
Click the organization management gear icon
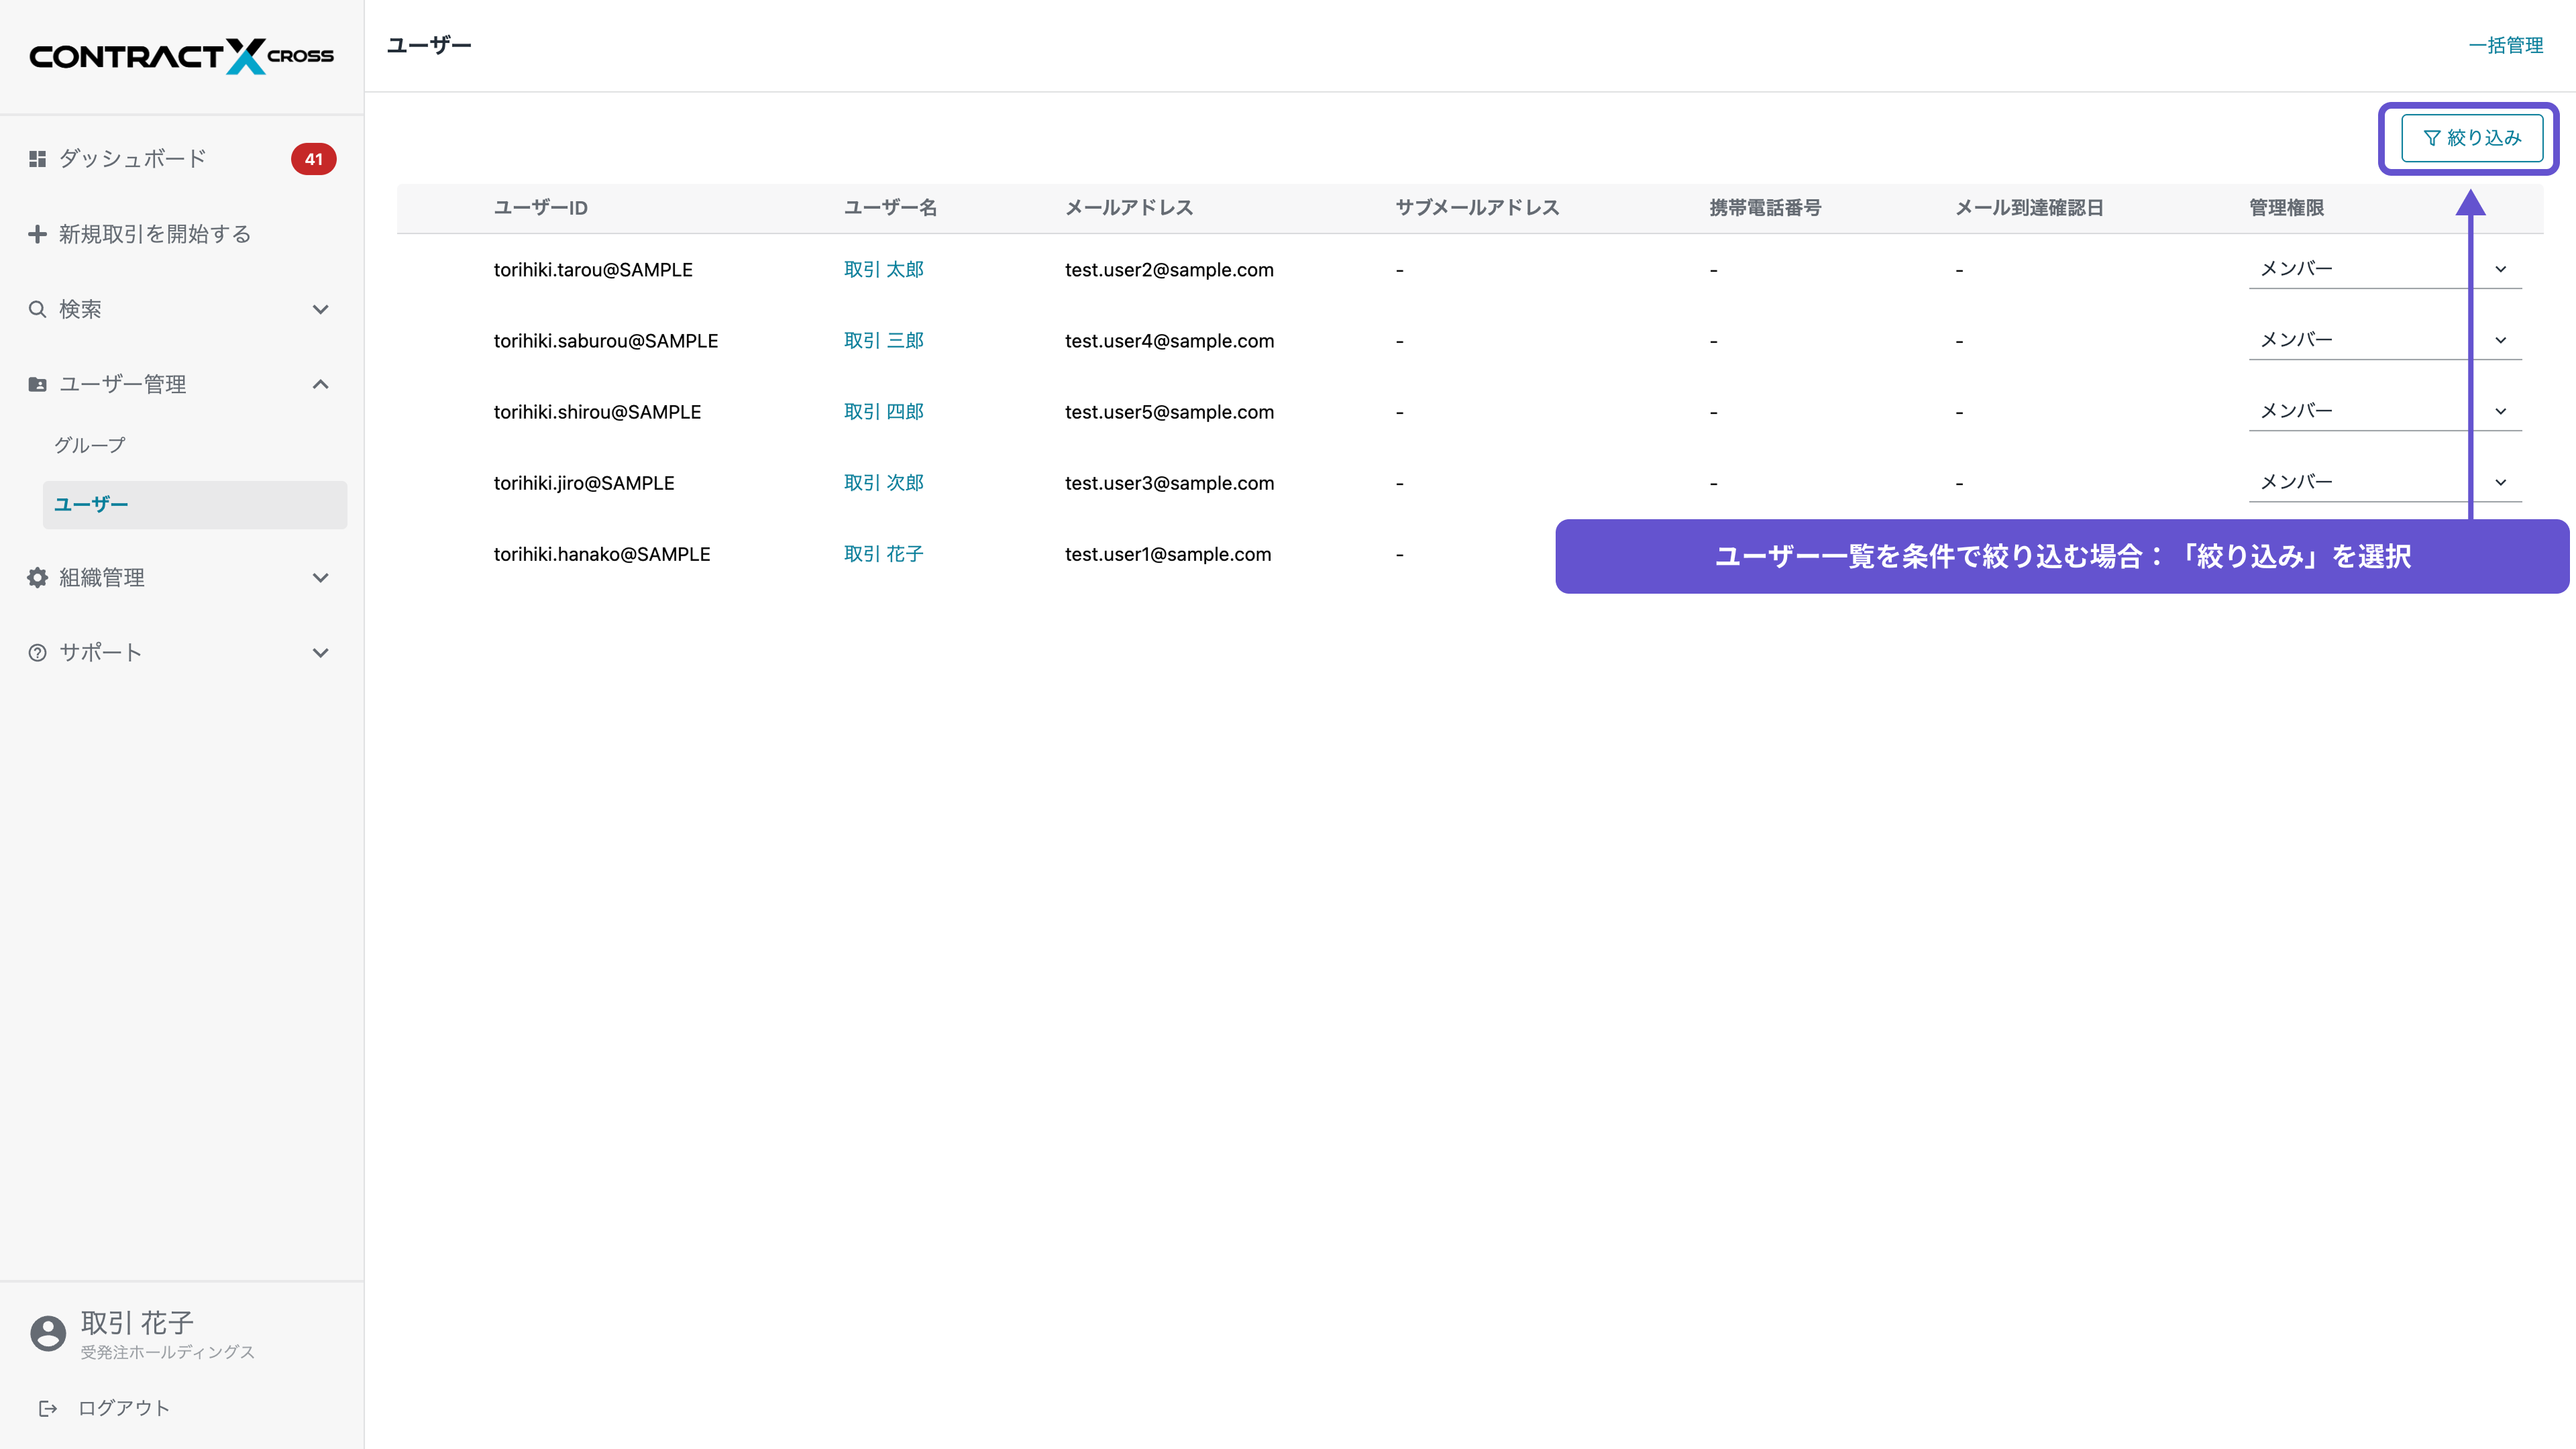pos(37,578)
